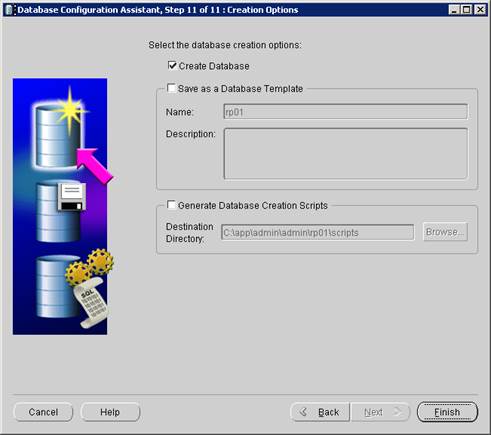This screenshot has width=491, height=435.
Task: Click the Database Configuration Assistant title icon
Action: pos(10,10)
